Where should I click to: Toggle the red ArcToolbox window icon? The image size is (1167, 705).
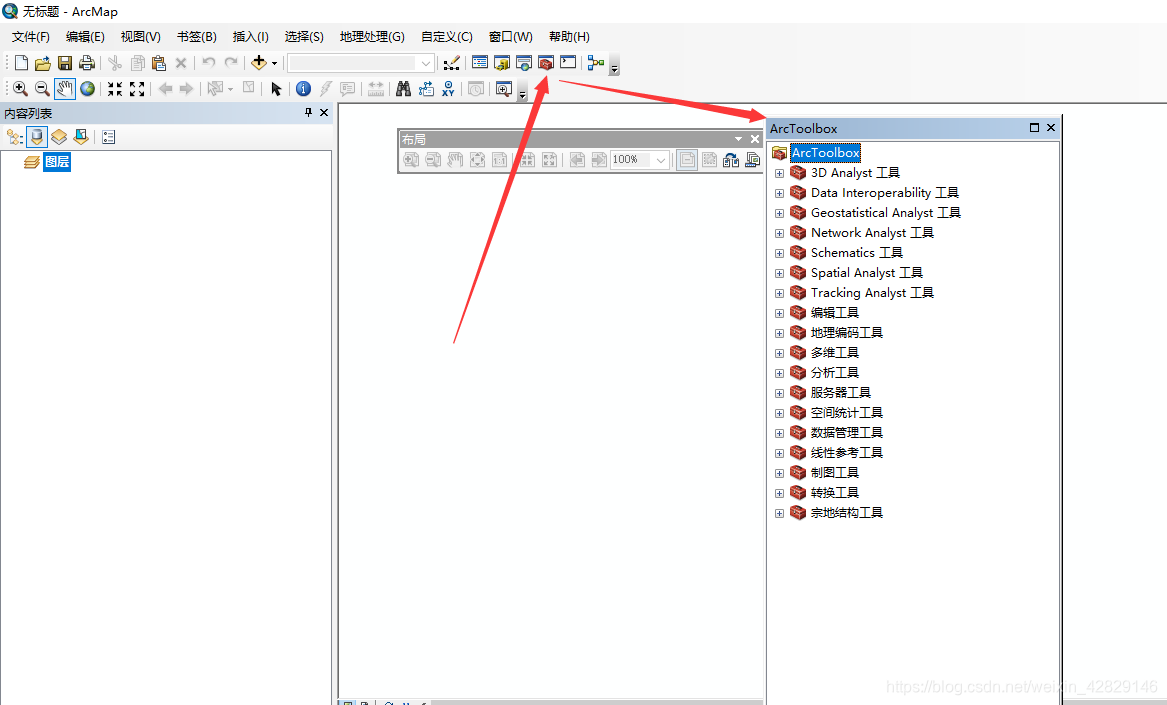(x=546, y=63)
